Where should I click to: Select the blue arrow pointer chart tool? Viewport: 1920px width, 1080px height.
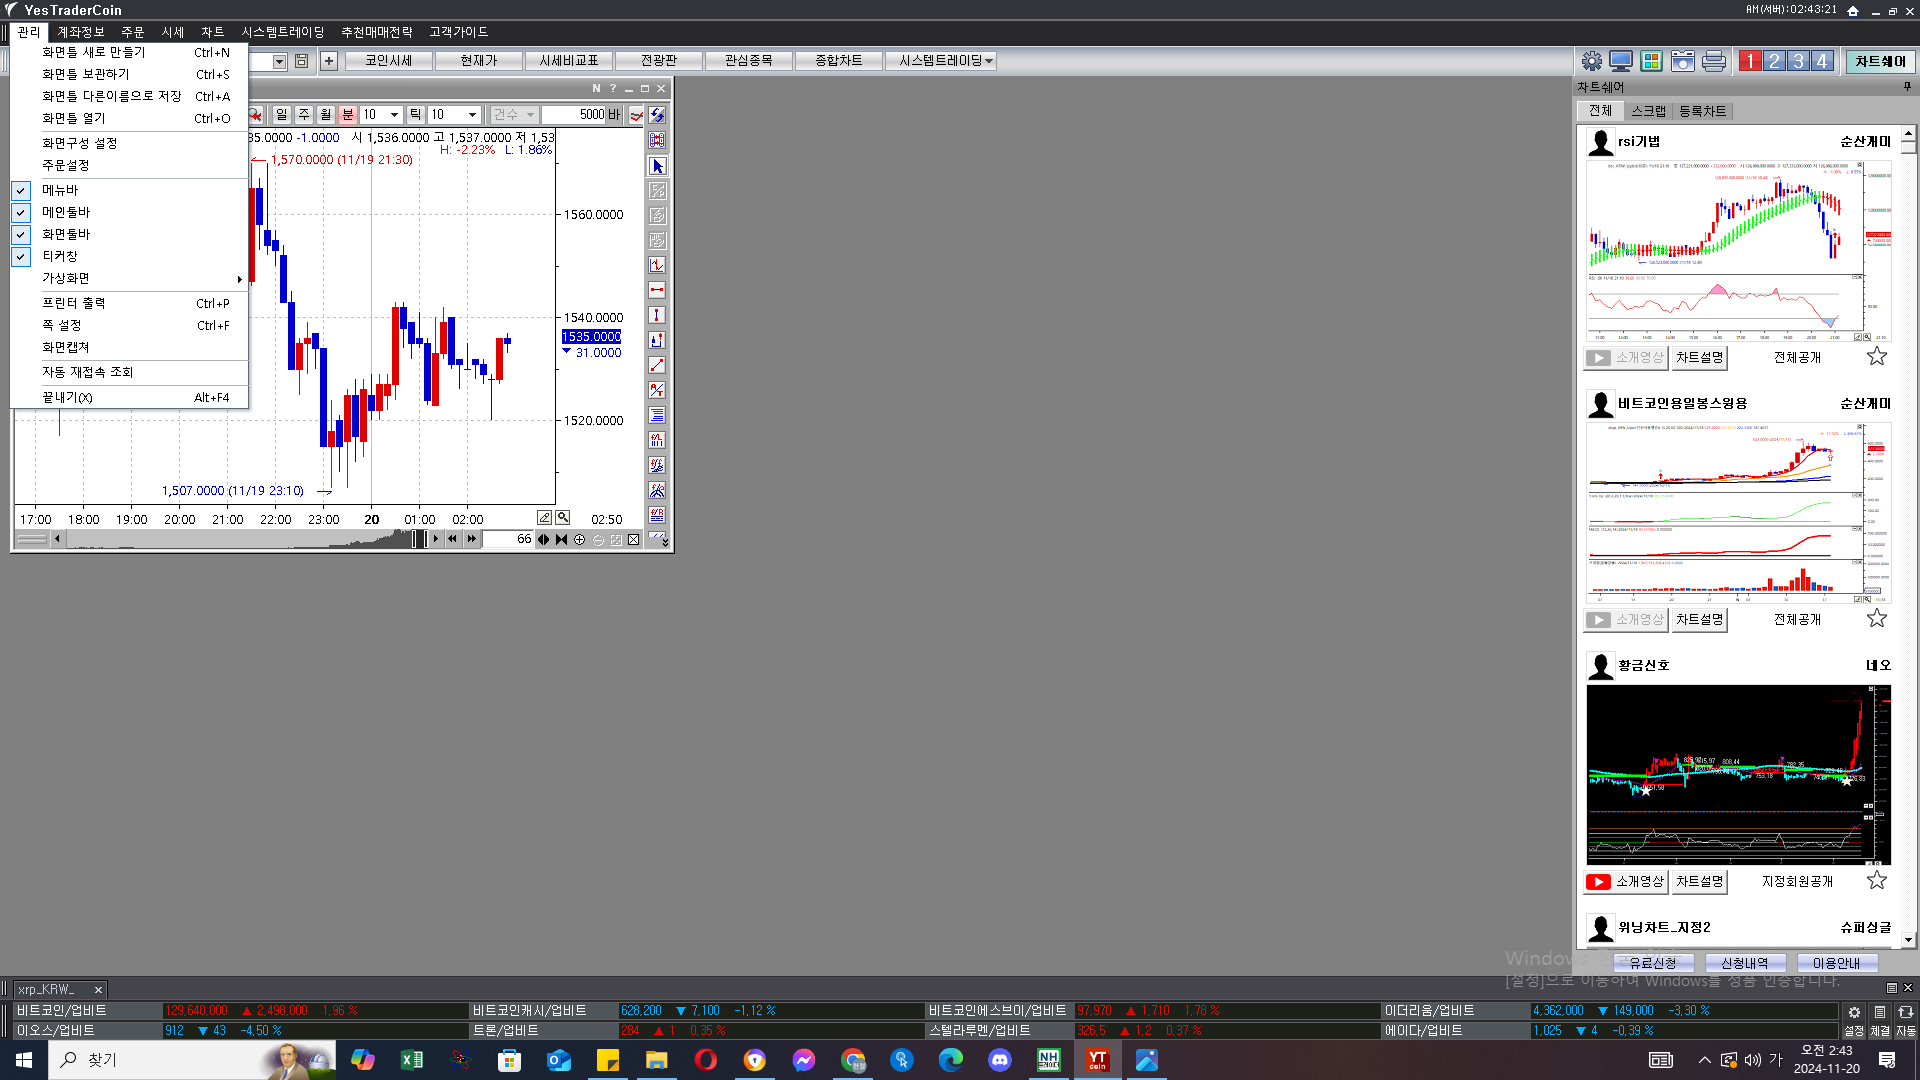657,166
